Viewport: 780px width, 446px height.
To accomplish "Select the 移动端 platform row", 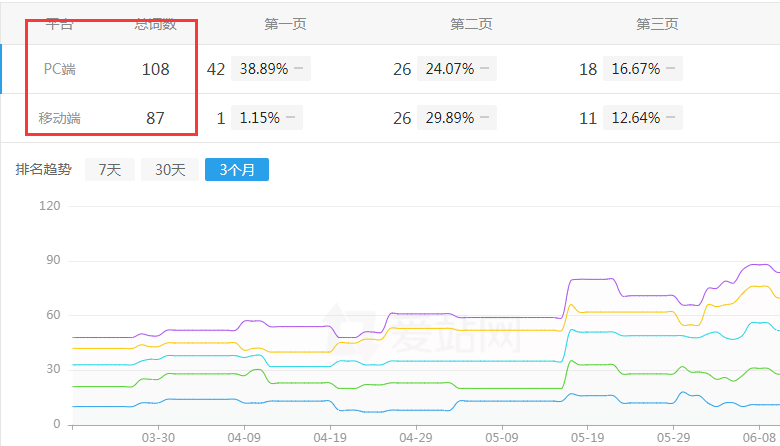I will pyautogui.click(x=60, y=118).
